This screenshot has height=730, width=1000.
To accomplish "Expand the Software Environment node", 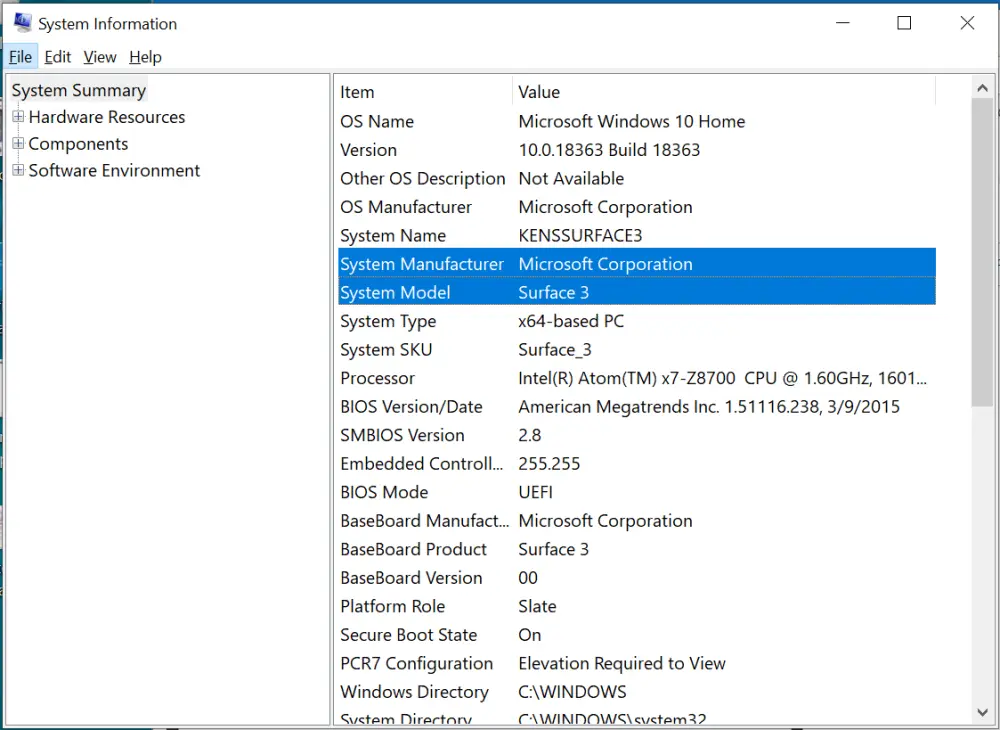I will [18, 171].
